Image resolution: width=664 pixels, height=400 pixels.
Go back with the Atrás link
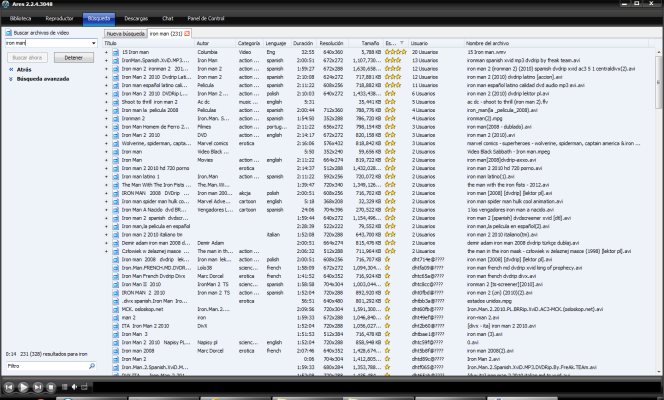point(24,69)
